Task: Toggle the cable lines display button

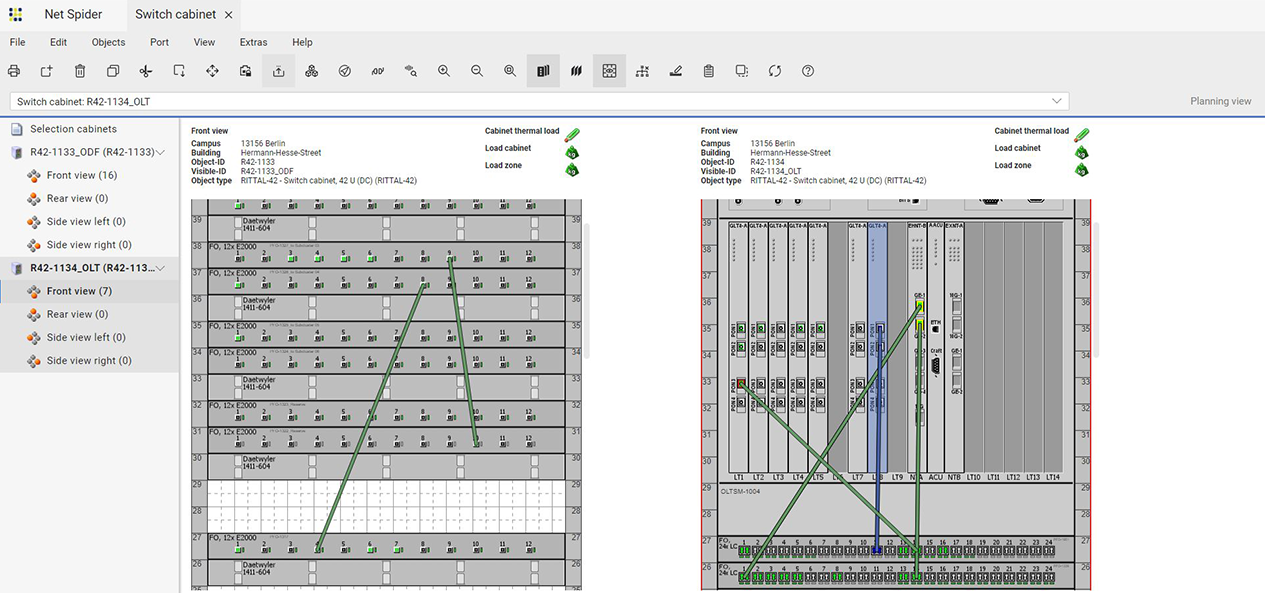Action: 576,71
